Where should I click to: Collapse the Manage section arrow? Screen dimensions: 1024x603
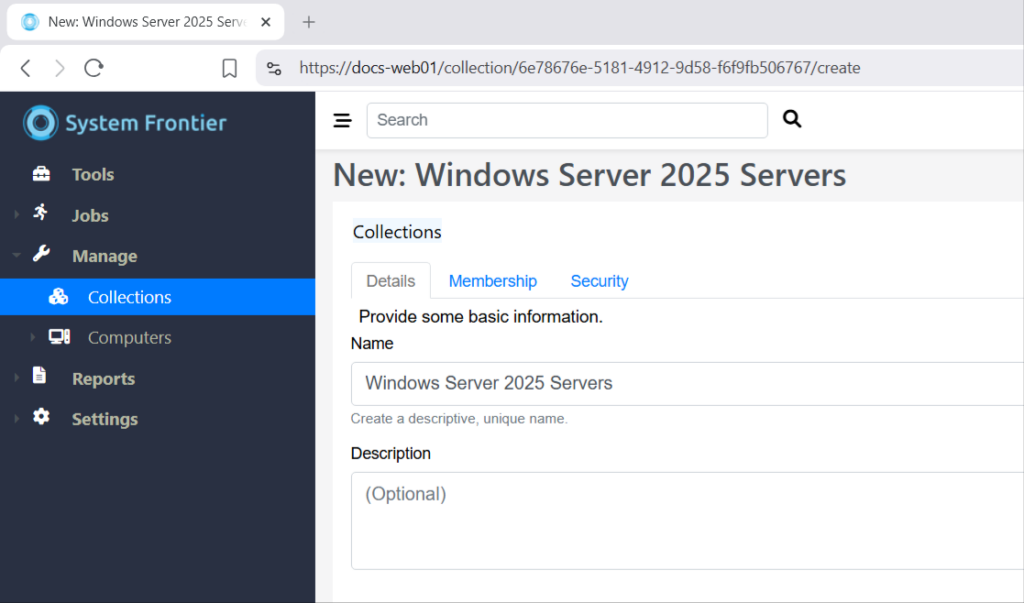click(16, 256)
